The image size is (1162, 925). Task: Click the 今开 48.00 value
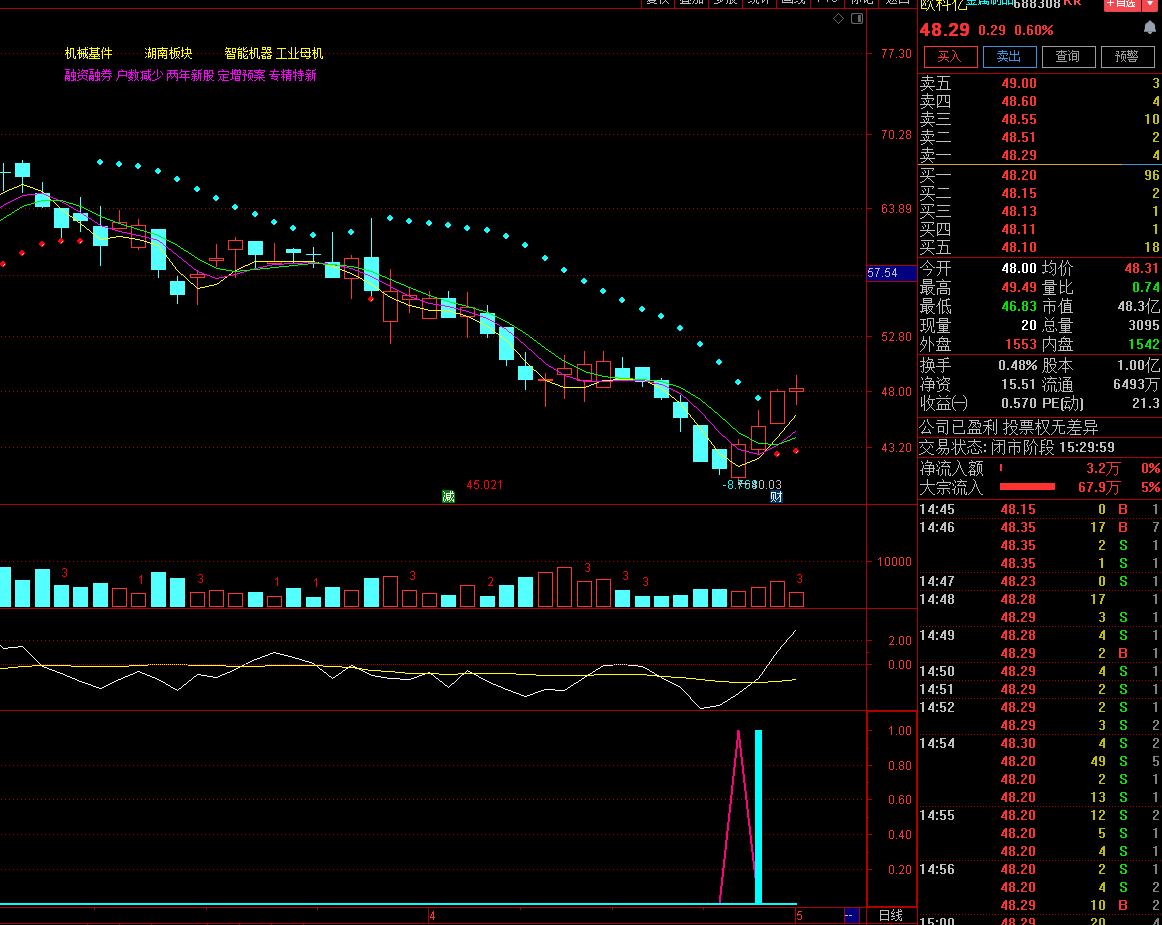(1019, 268)
